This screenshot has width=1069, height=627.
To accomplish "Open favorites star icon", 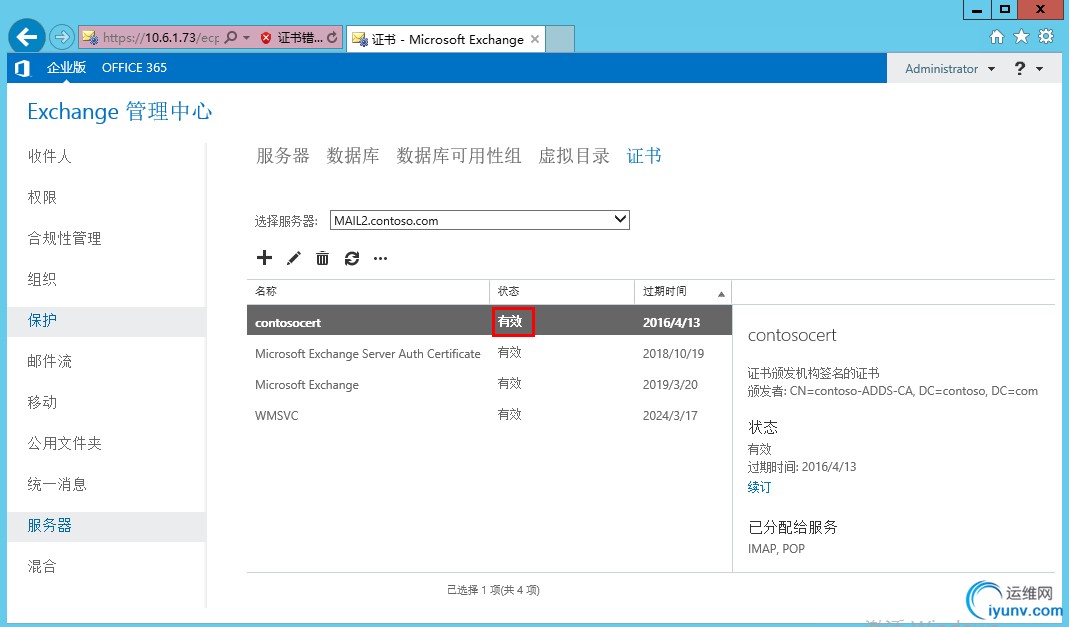I will (x=1021, y=37).
